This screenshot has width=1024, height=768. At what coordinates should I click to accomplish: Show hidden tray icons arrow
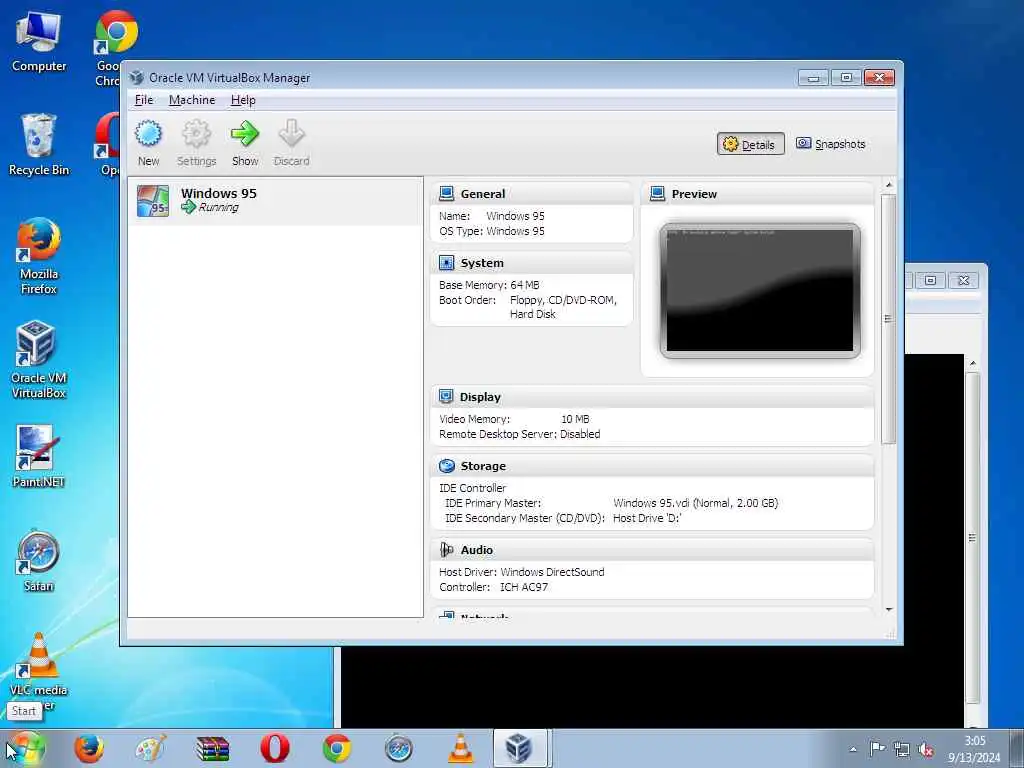click(853, 749)
